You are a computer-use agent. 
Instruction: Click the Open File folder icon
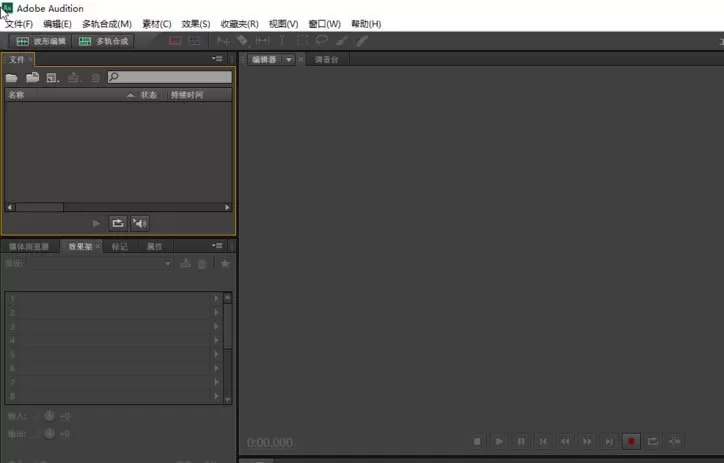[x=12, y=78]
